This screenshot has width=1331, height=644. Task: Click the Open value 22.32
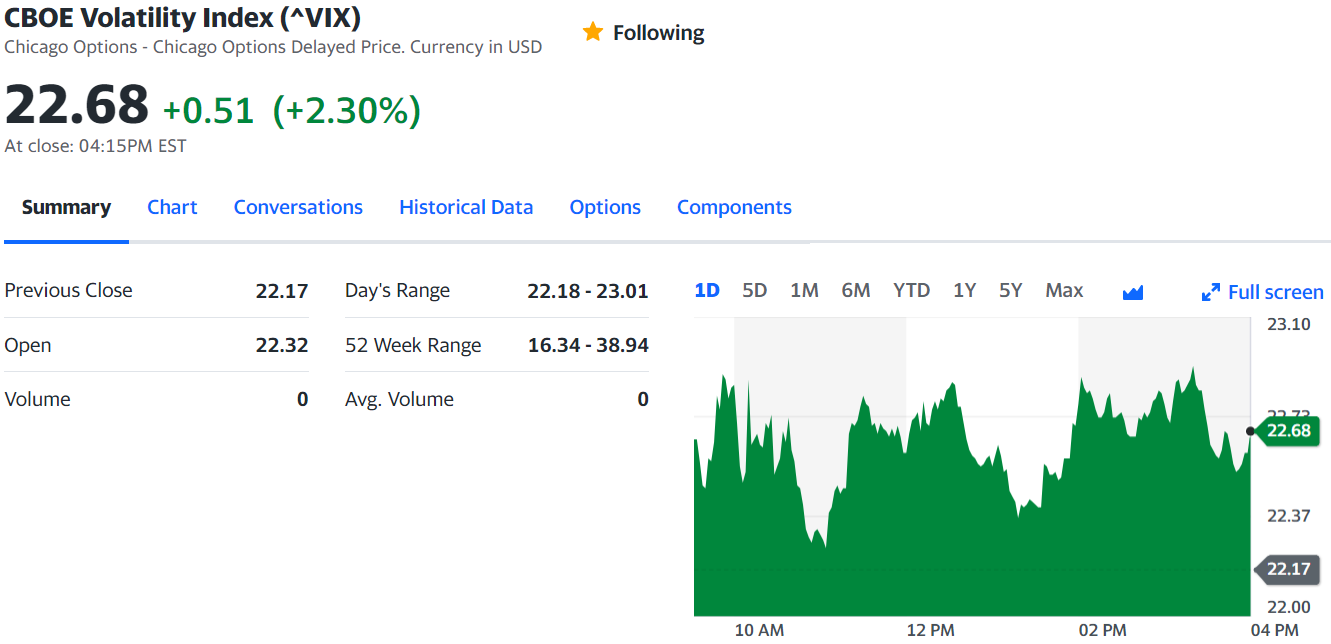282,345
